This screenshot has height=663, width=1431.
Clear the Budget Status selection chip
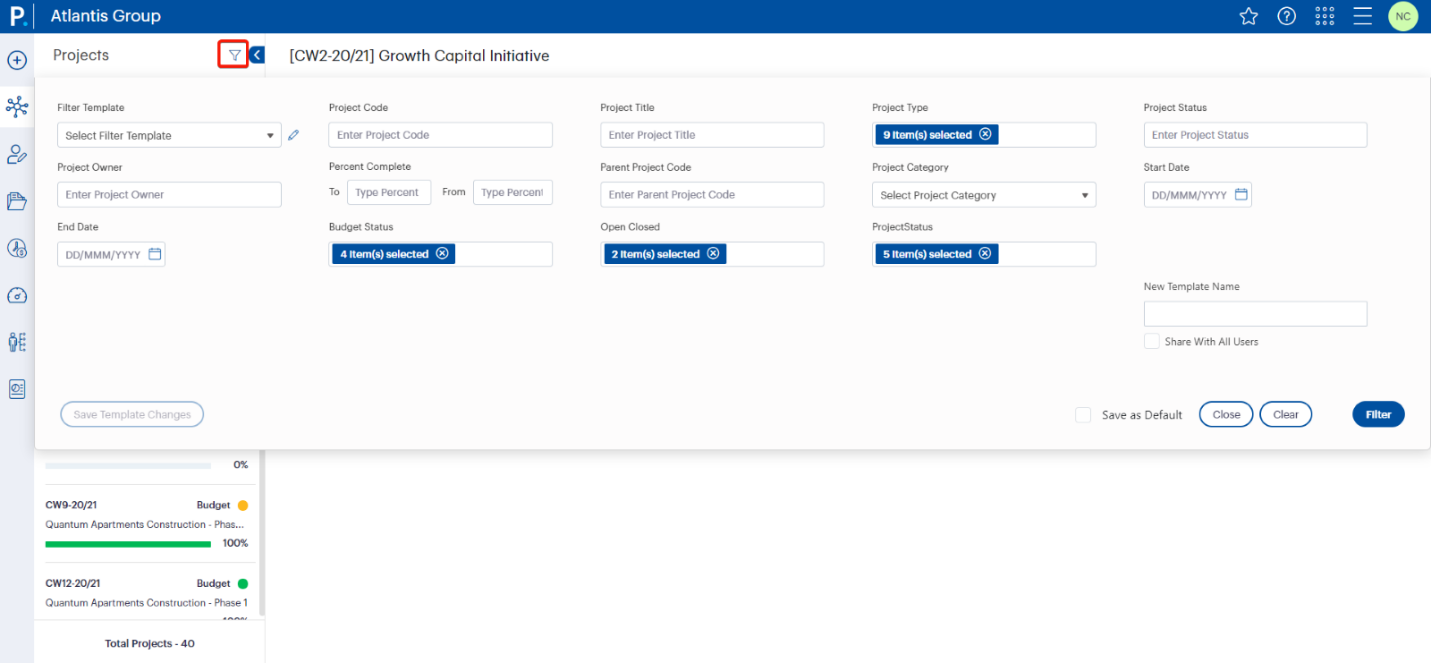(x=442, y=254)
